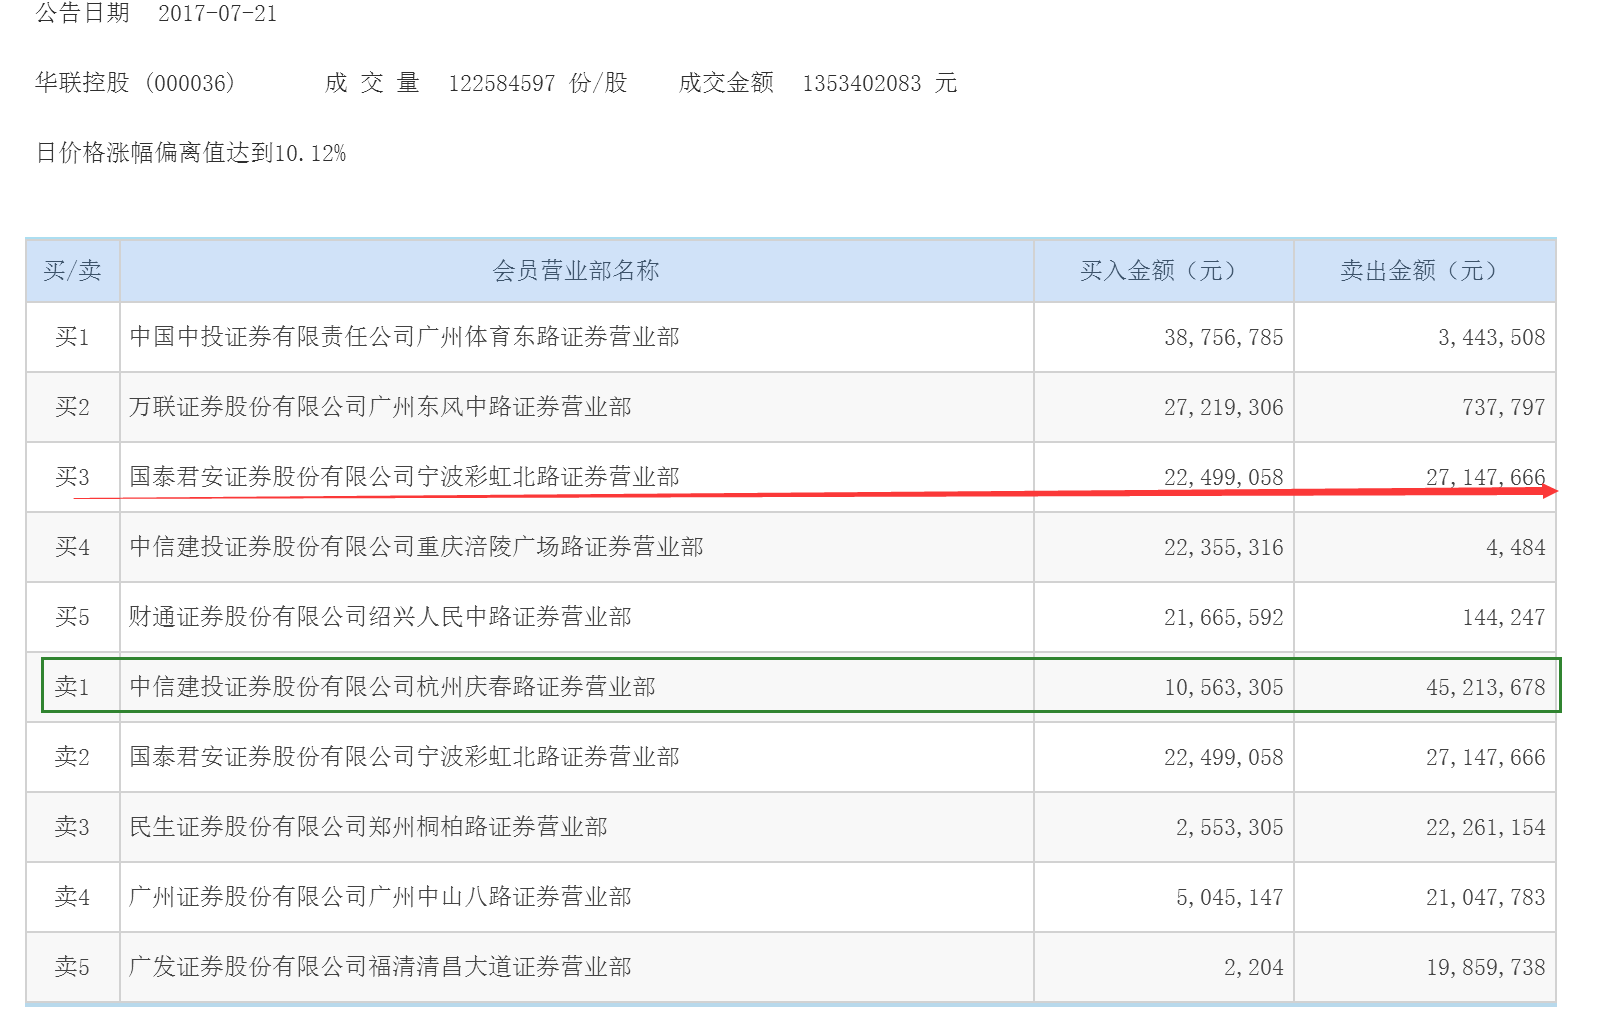The height and width of the screenshot is (1026, 1602).
Task: Select 广发证券 福清清昌大道 branch name
Action: click(380, 967)
